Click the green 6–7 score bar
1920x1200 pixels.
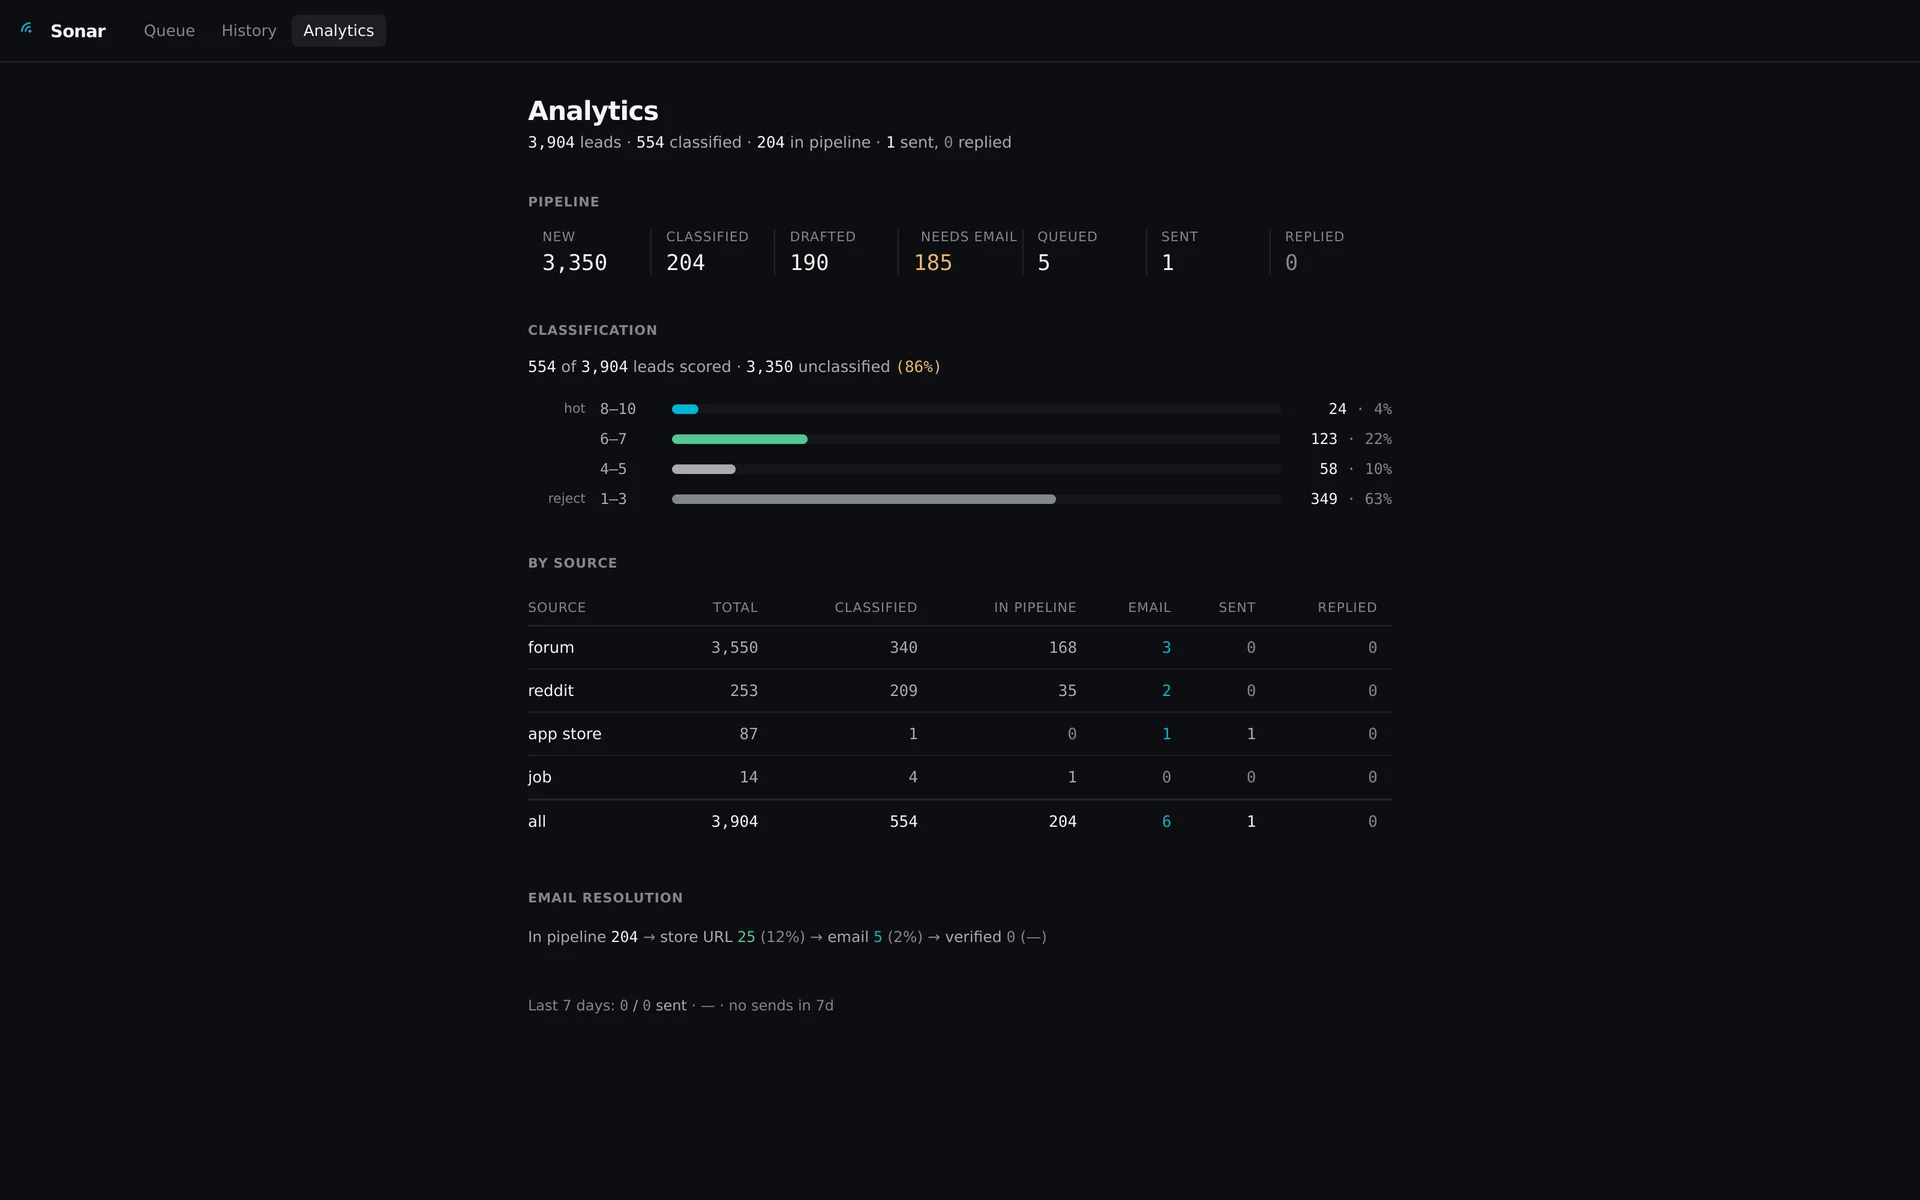point(739,439)
